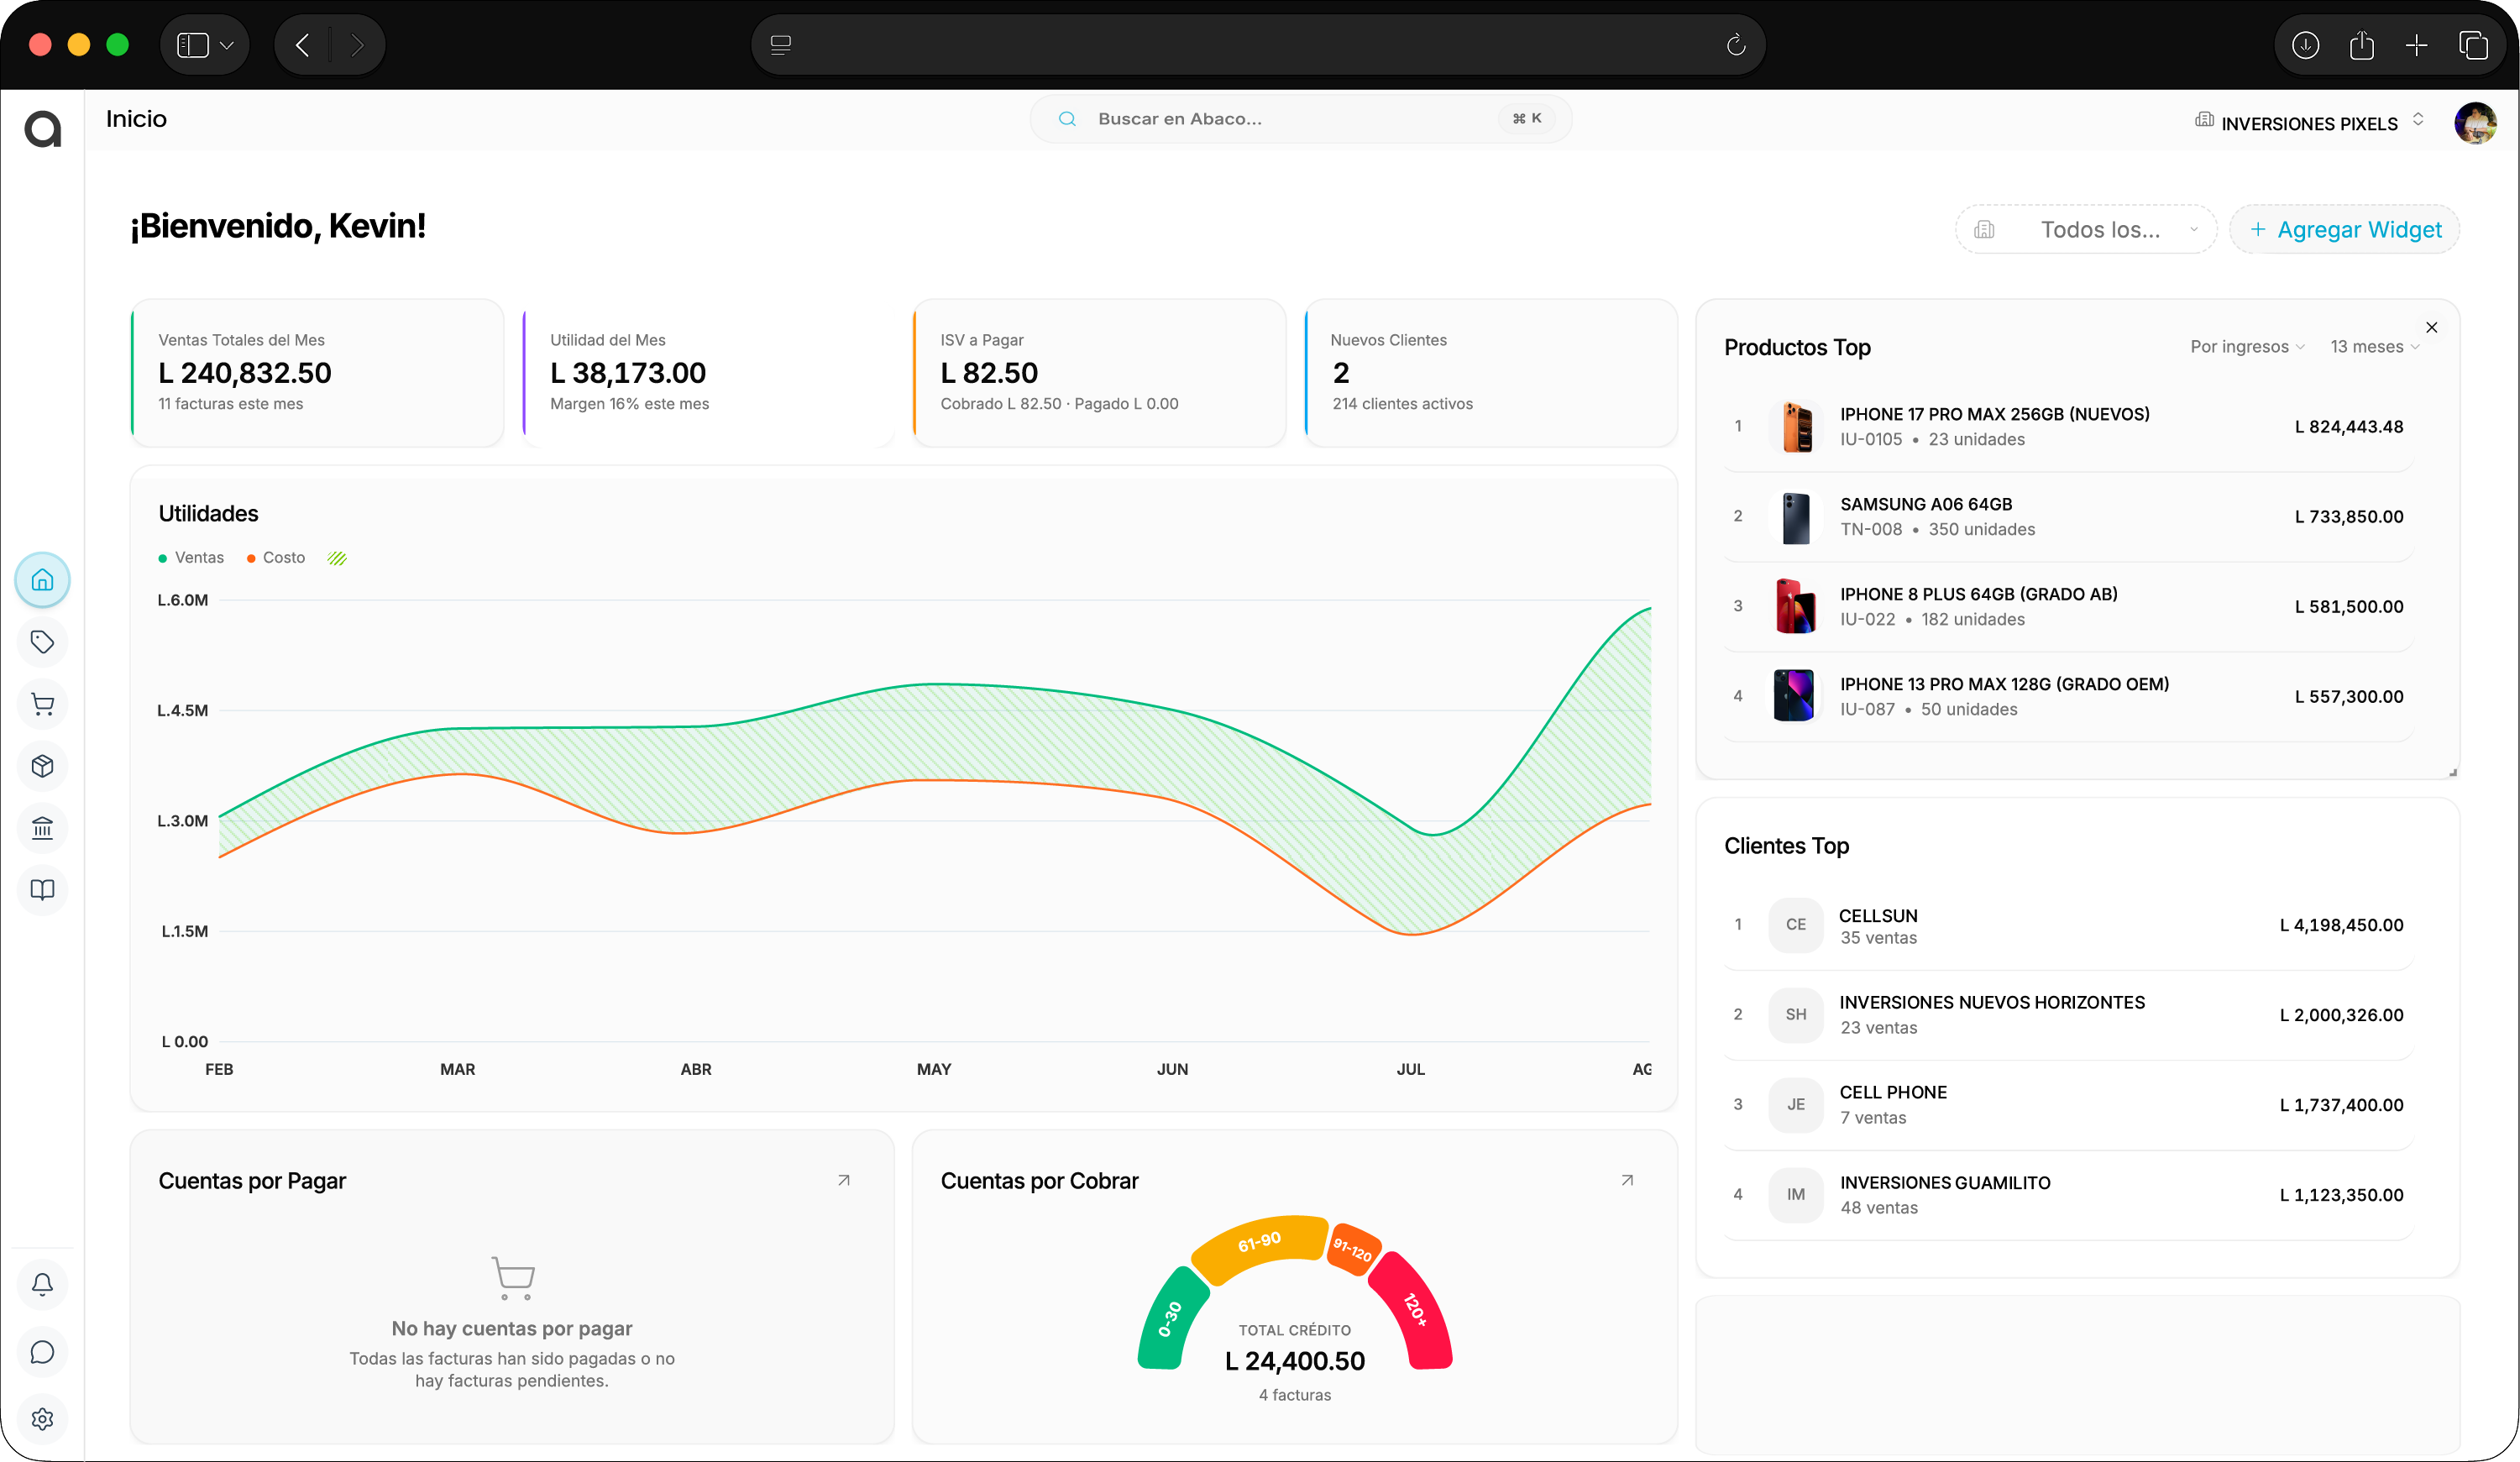Open Cuentas por Pagar arrow link
This screenshot has height=1462, width=2520.
click(844, 1180)
